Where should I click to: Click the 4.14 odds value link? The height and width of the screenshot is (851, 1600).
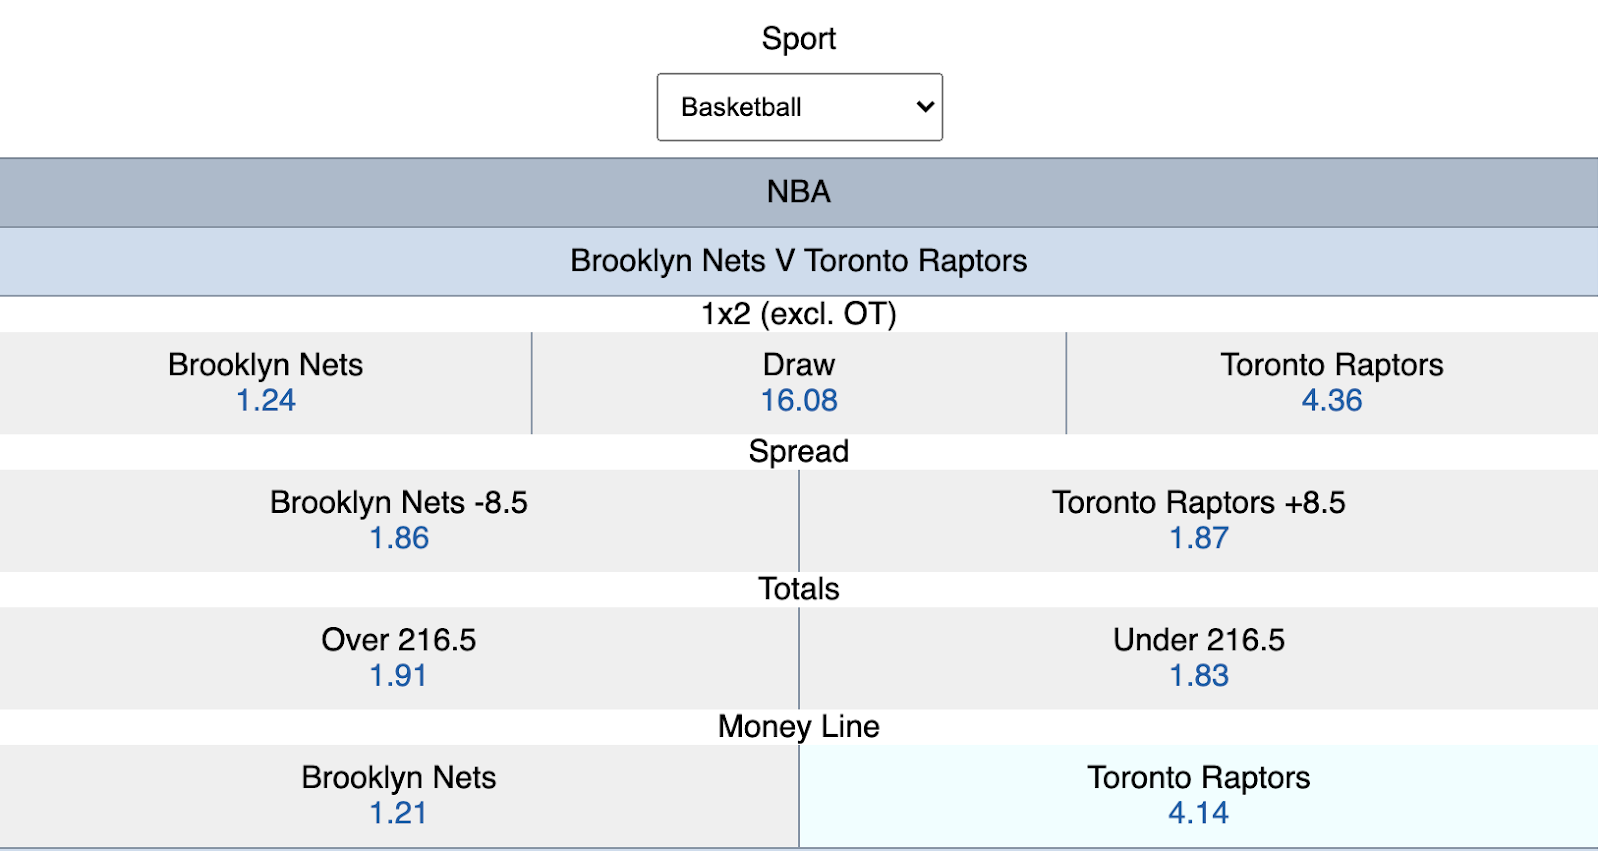1199,813
